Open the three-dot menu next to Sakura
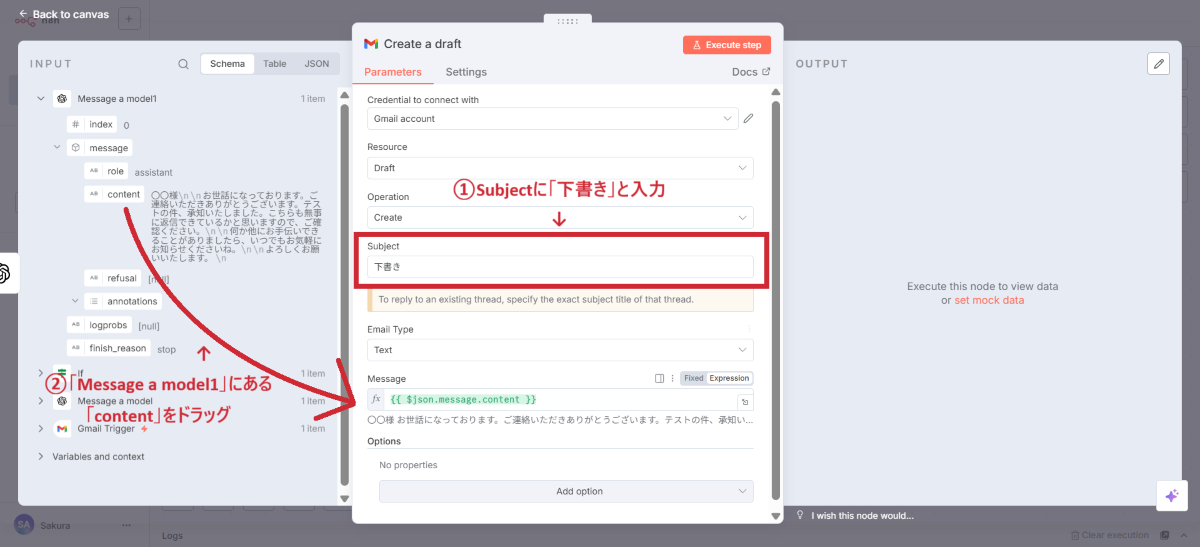Screen dimensions: 1200x547 click(126, 525)
